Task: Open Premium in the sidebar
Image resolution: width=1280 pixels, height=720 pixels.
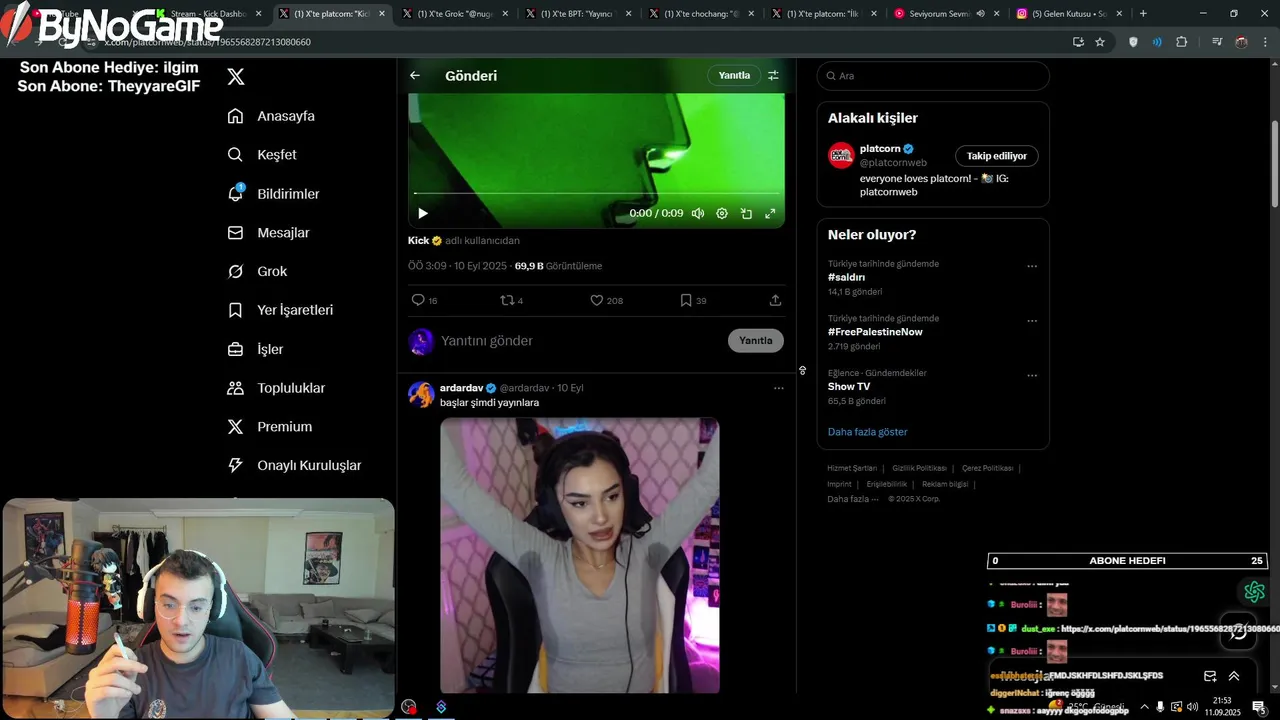Action: (269, 426)
